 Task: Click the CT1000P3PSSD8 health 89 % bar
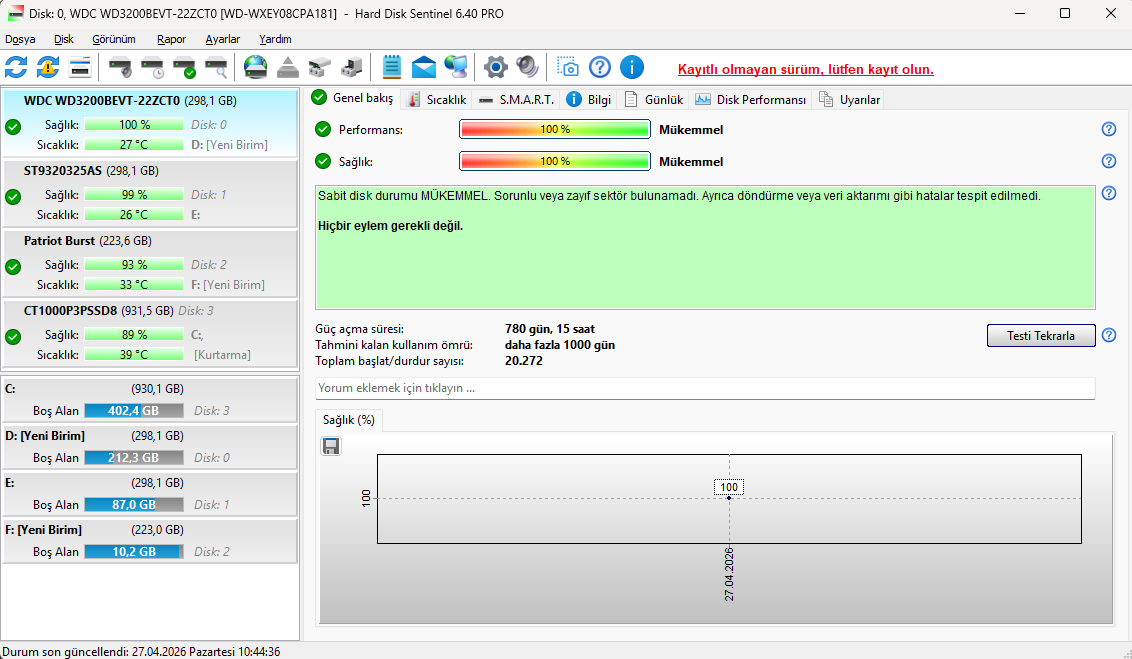point(134,334)
